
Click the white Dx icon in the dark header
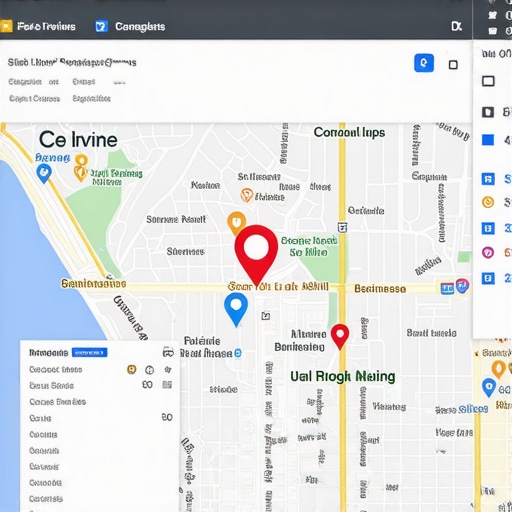click(x=456, y=26)
